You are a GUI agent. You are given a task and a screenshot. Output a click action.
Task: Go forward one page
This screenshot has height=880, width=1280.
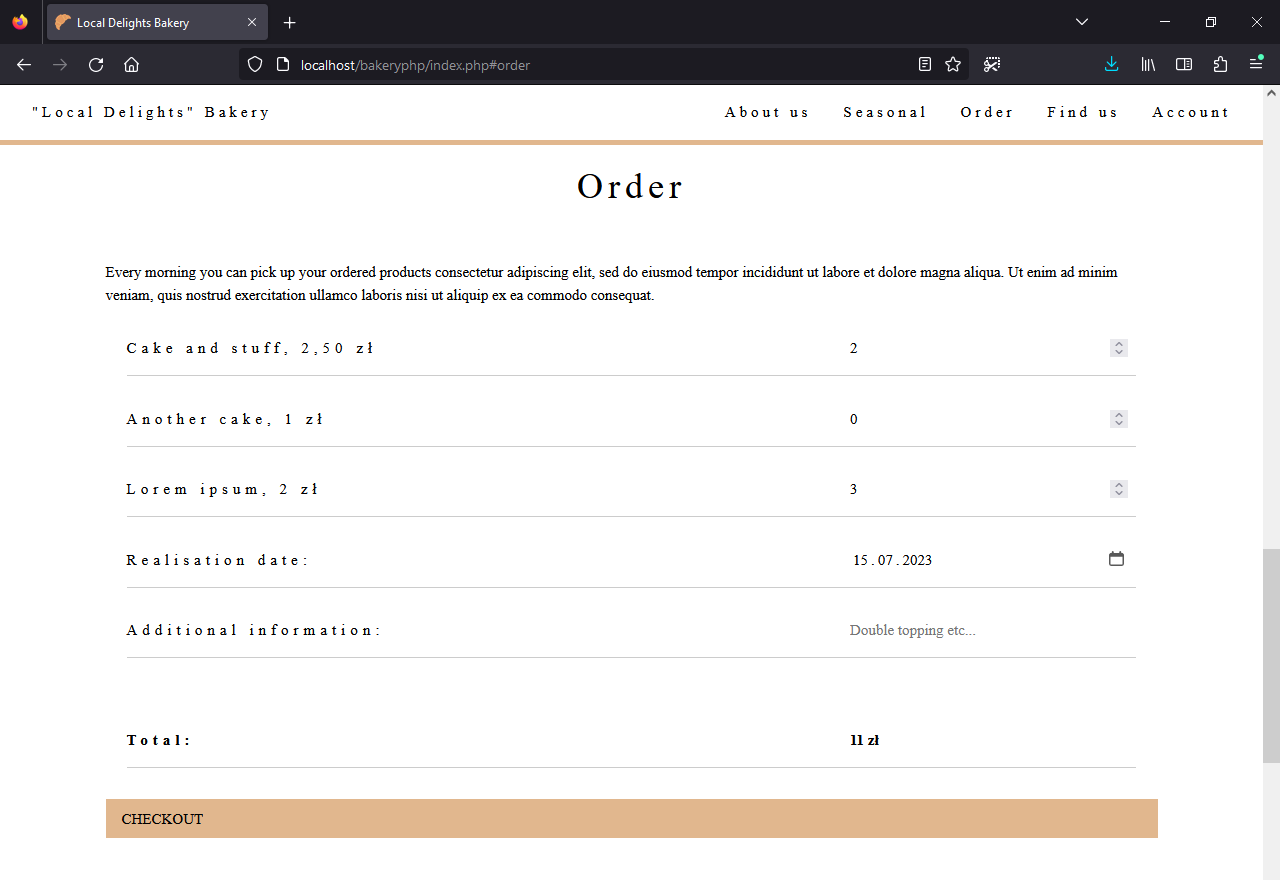[60, 65]
